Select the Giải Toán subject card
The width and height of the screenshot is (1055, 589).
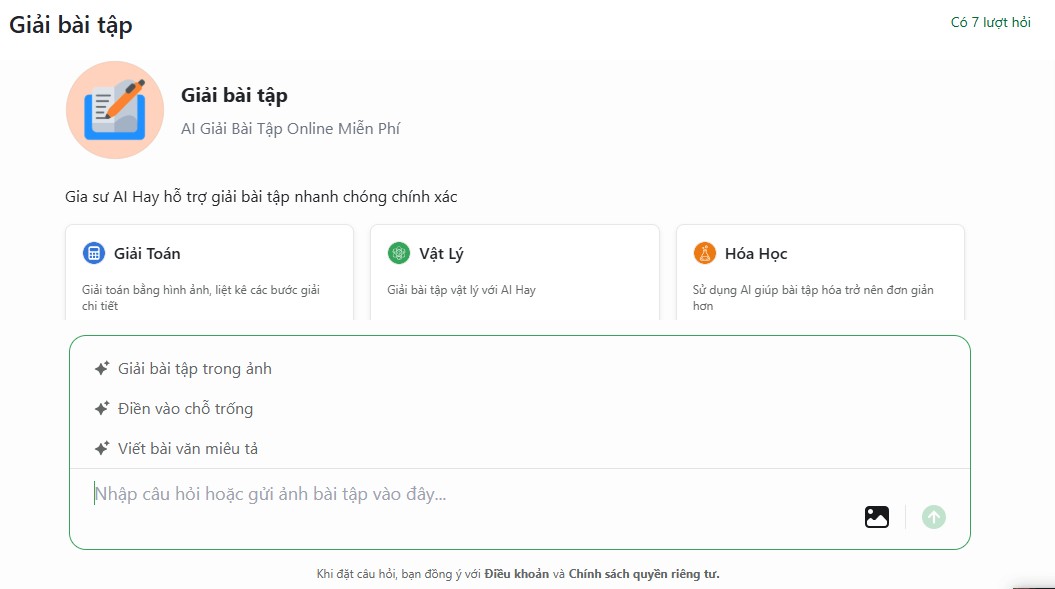208,272
